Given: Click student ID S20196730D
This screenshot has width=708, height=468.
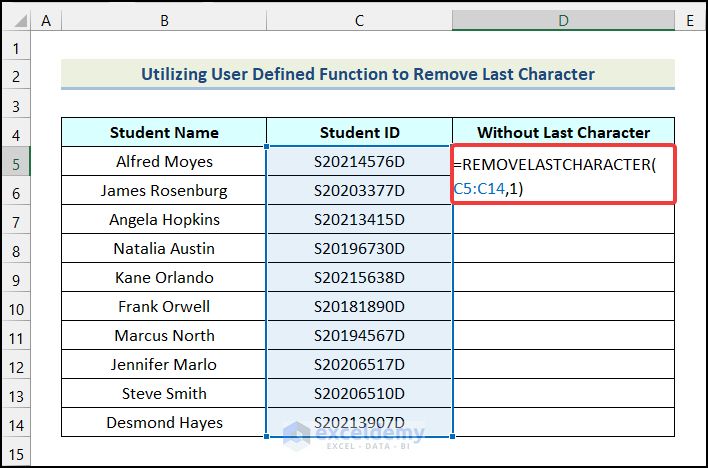Looking at the screenshot, I should coord(359,248).
